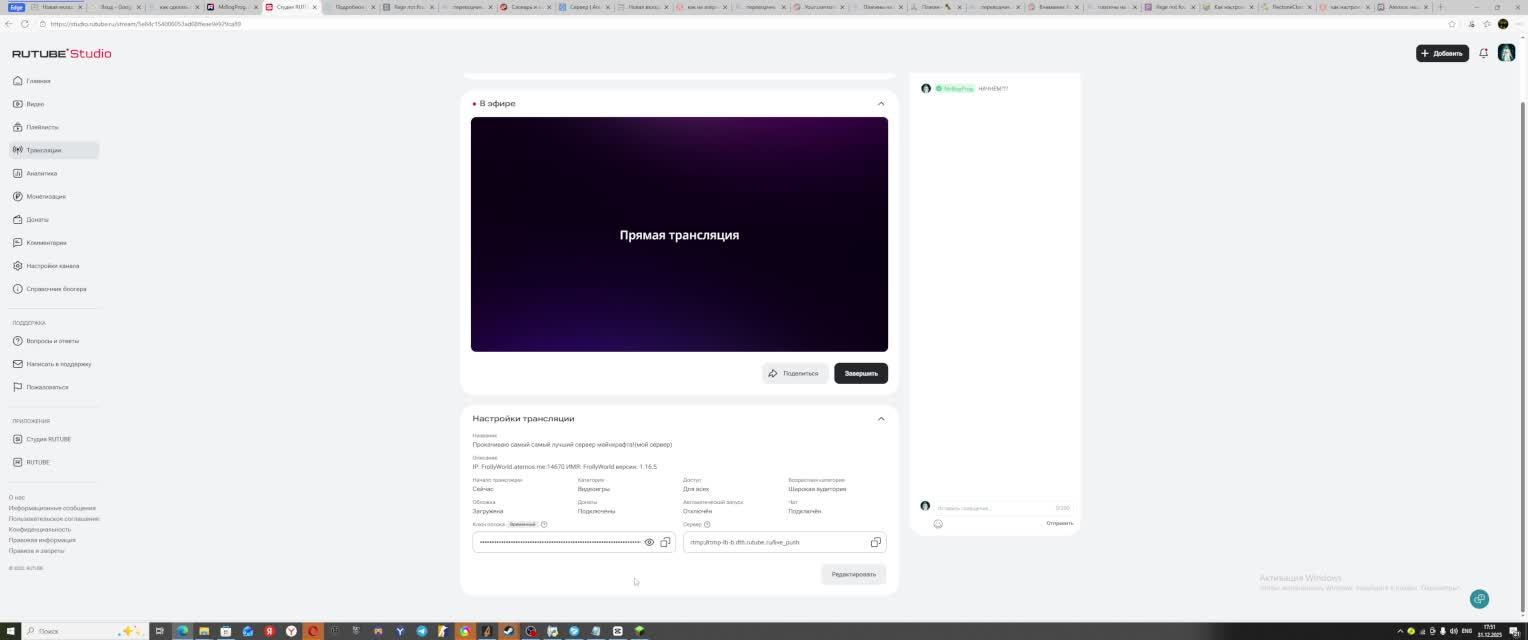Open Аналитика section
The image size is (1528, 640).
coord(54,173)
